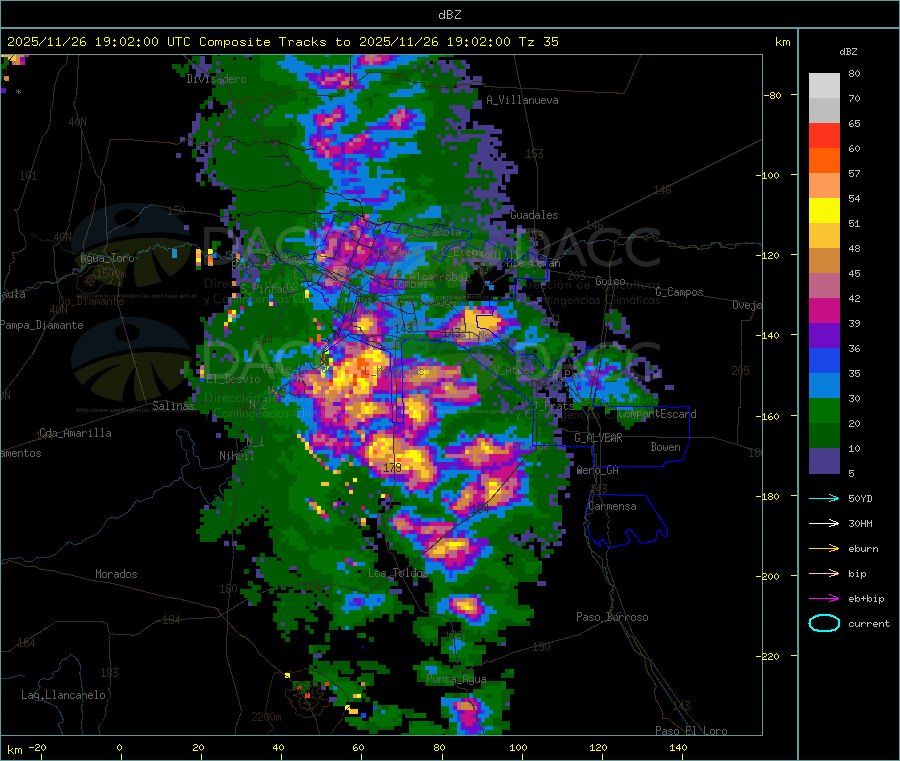This screenshot has height=761, width=900.
Task: Click the cyan 50YD track arrow
Action: pos(824,498)
